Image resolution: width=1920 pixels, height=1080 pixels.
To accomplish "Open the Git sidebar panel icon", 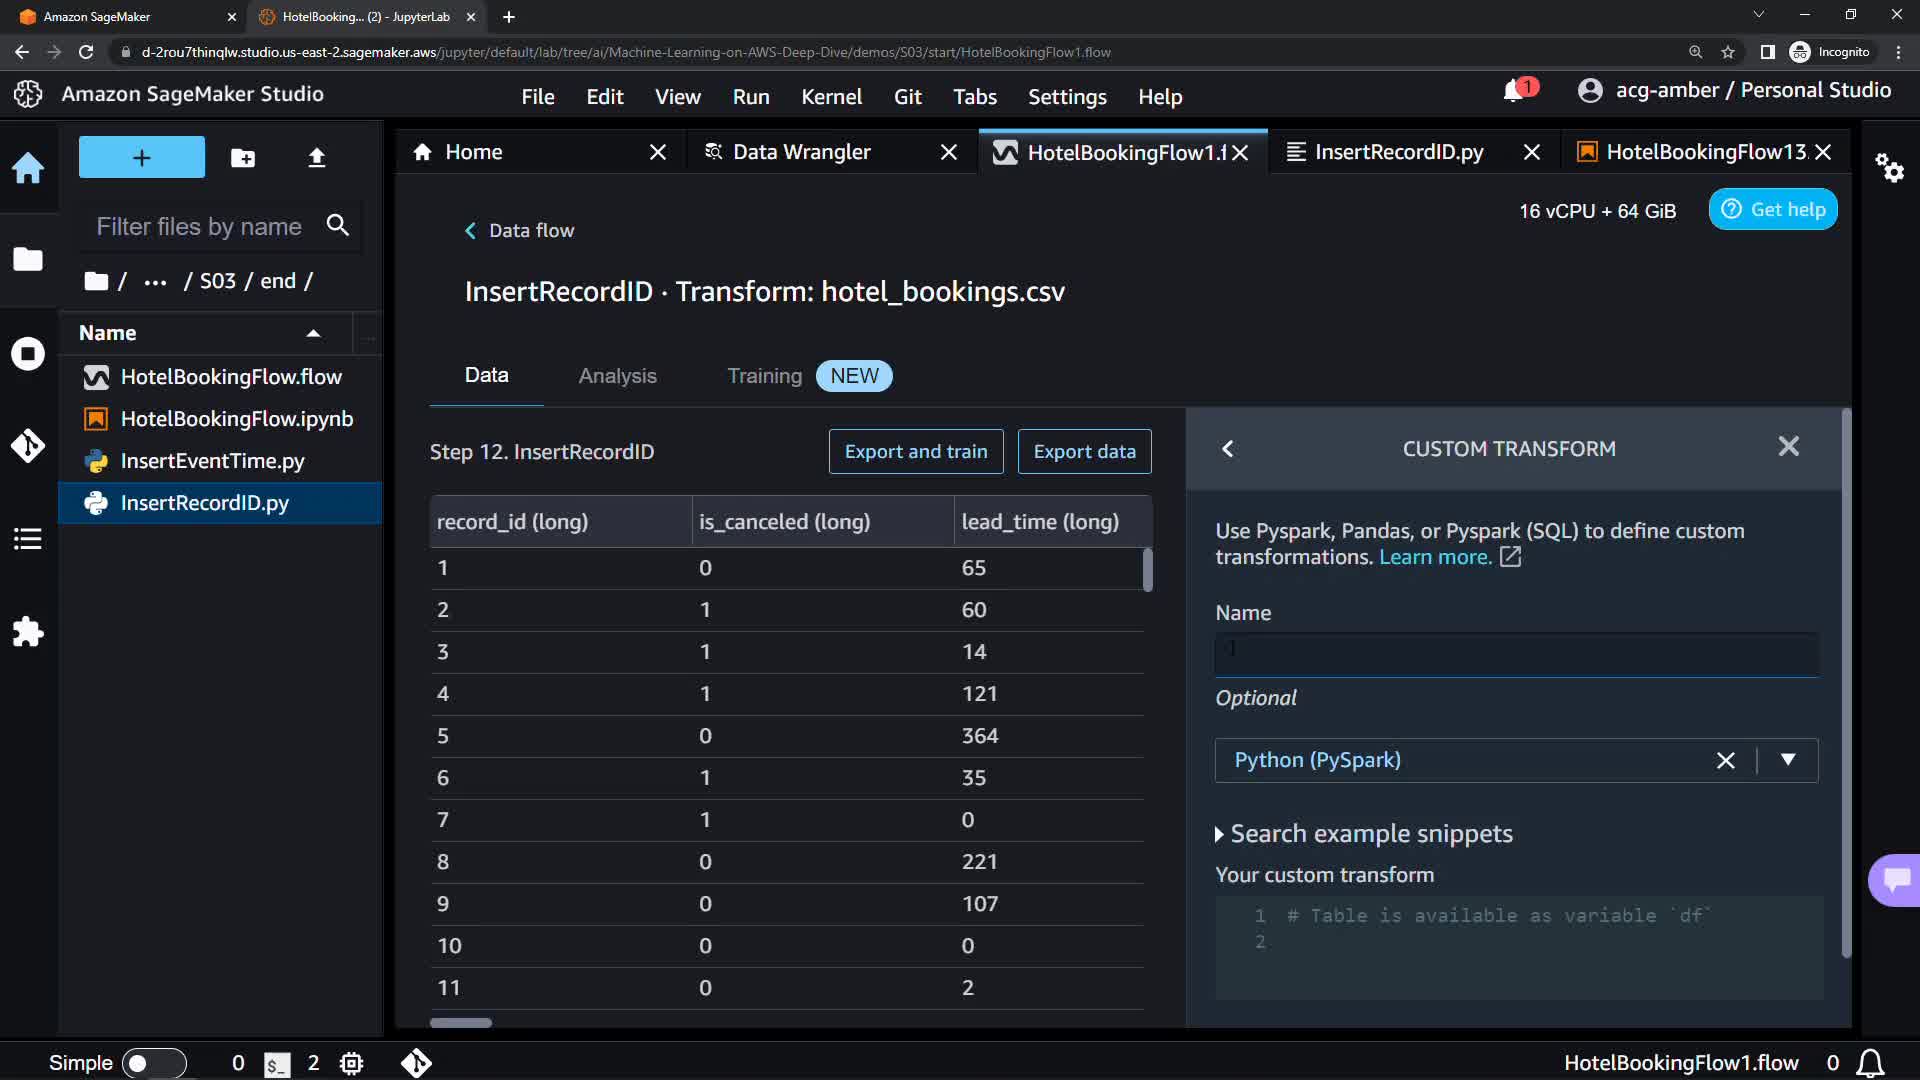I will click(x=28, y=445).
